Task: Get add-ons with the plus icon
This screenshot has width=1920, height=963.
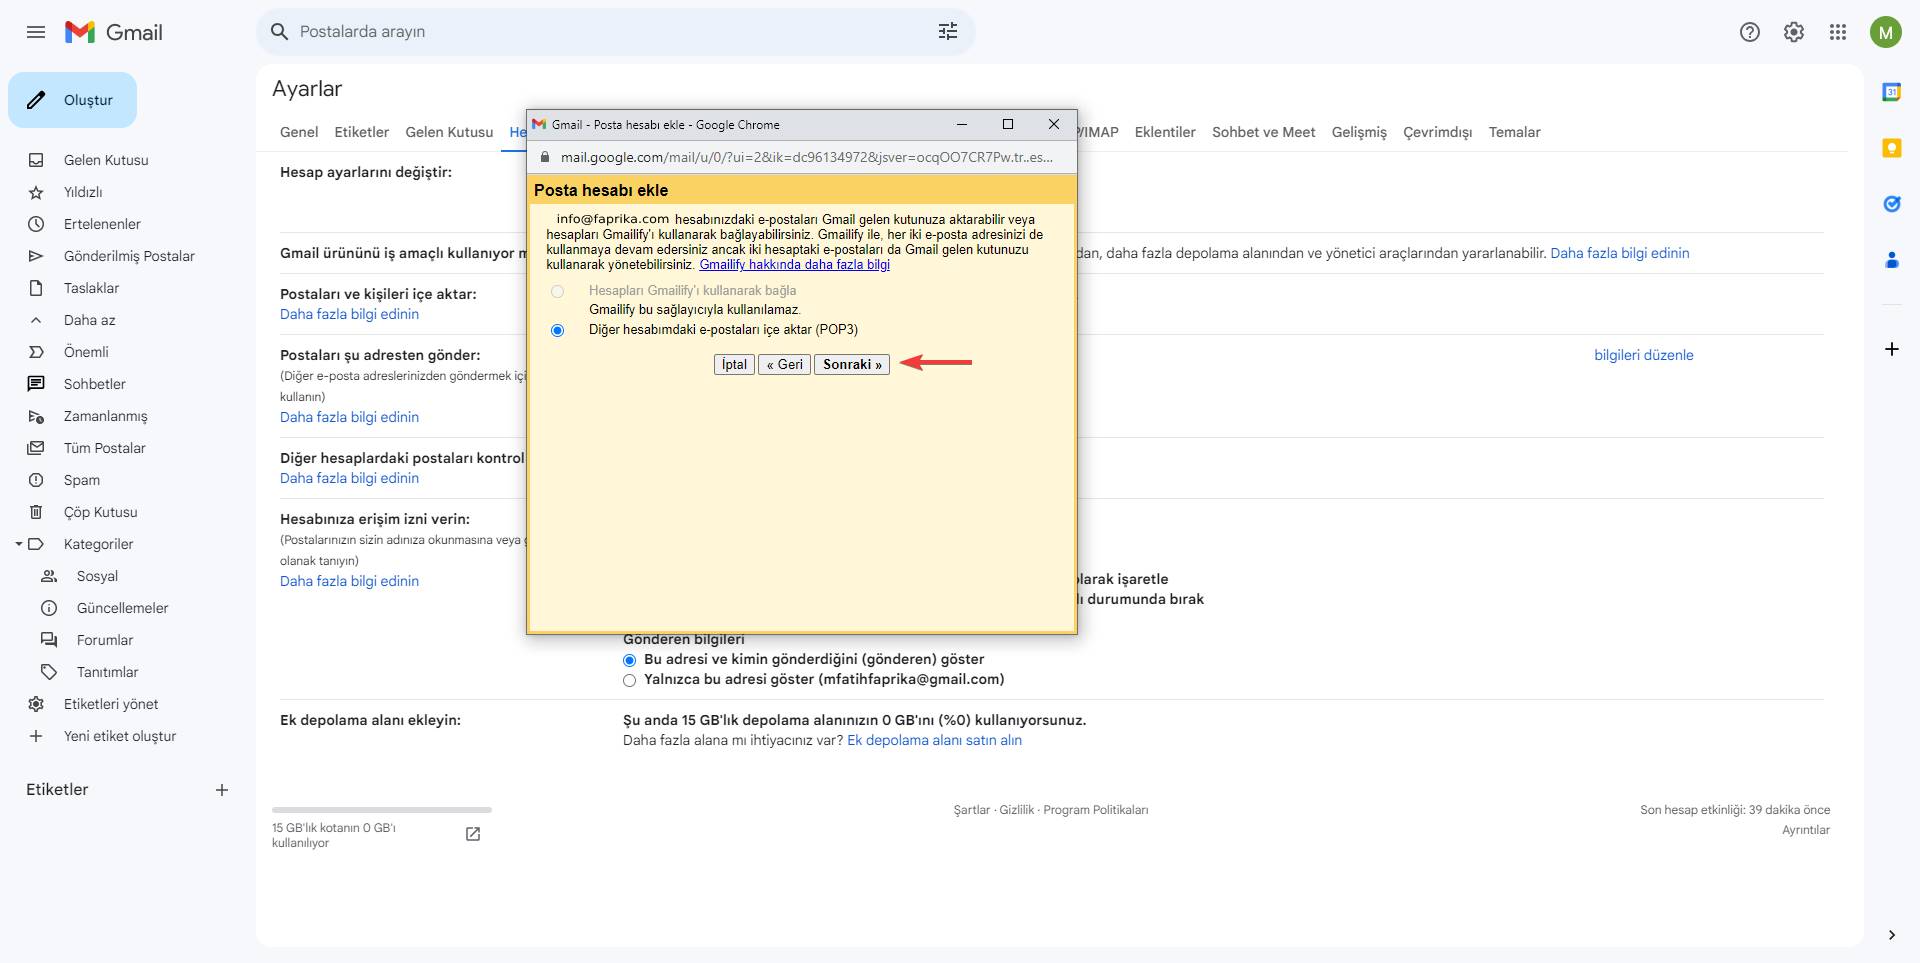Action: [1892, 349]
